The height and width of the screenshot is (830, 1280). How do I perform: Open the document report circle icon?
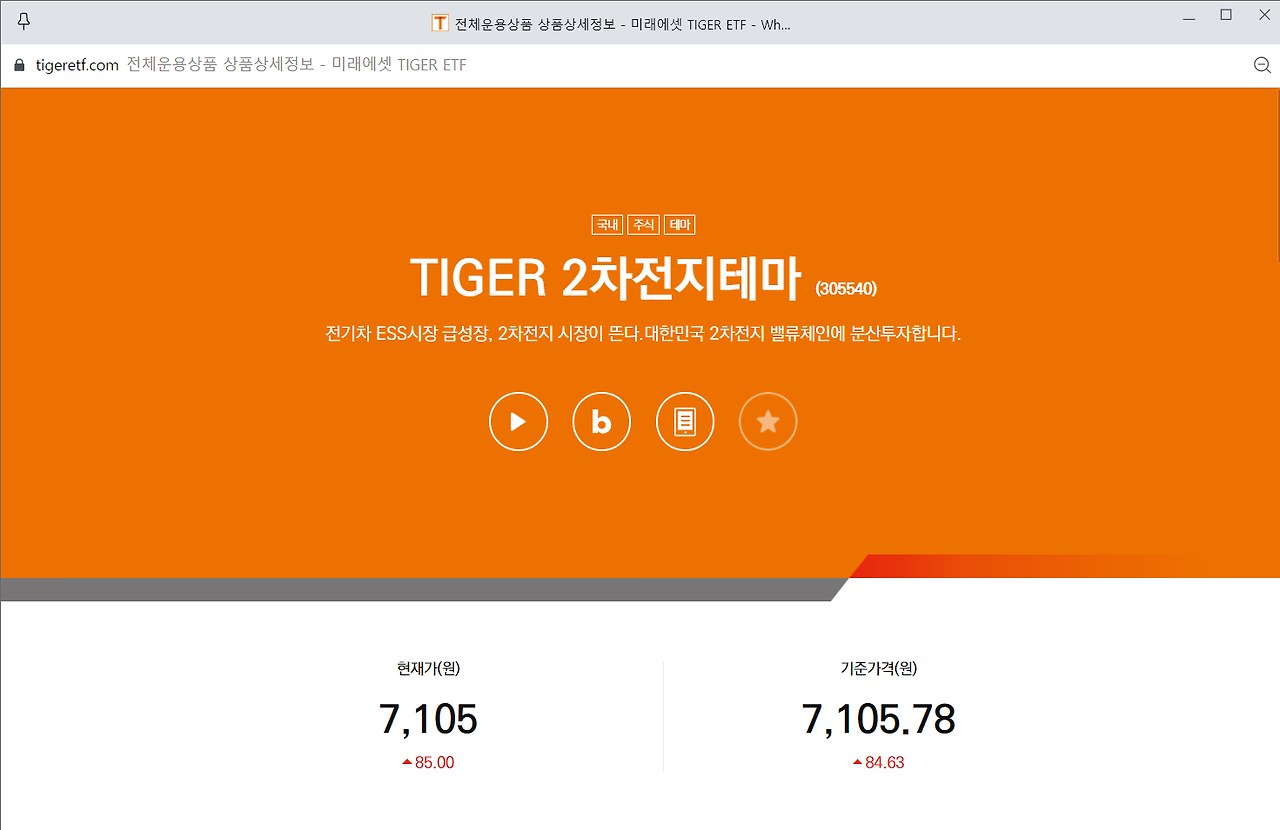click(x=685, y=422)
